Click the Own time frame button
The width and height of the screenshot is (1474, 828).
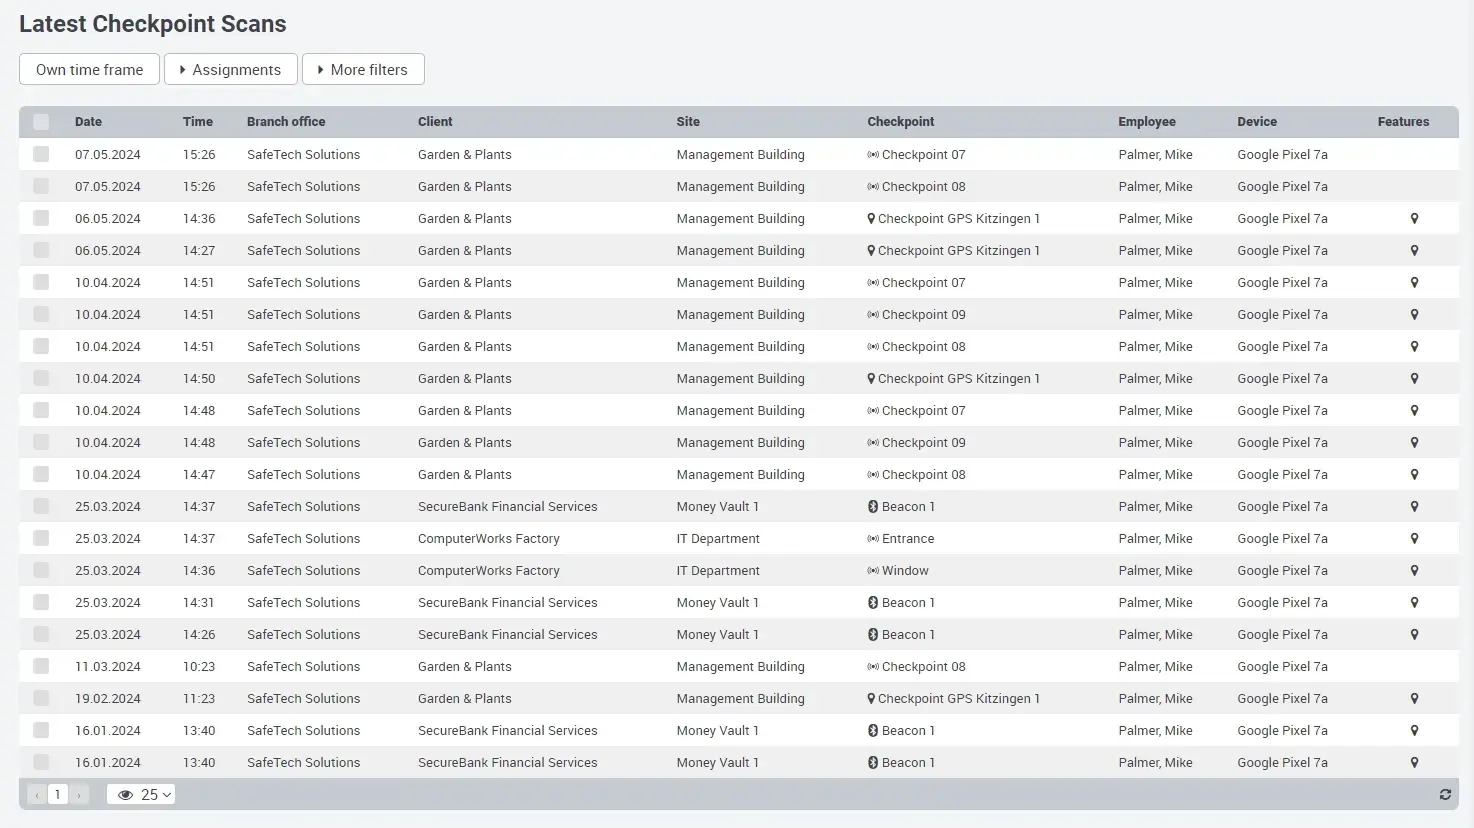pos(89,70)
